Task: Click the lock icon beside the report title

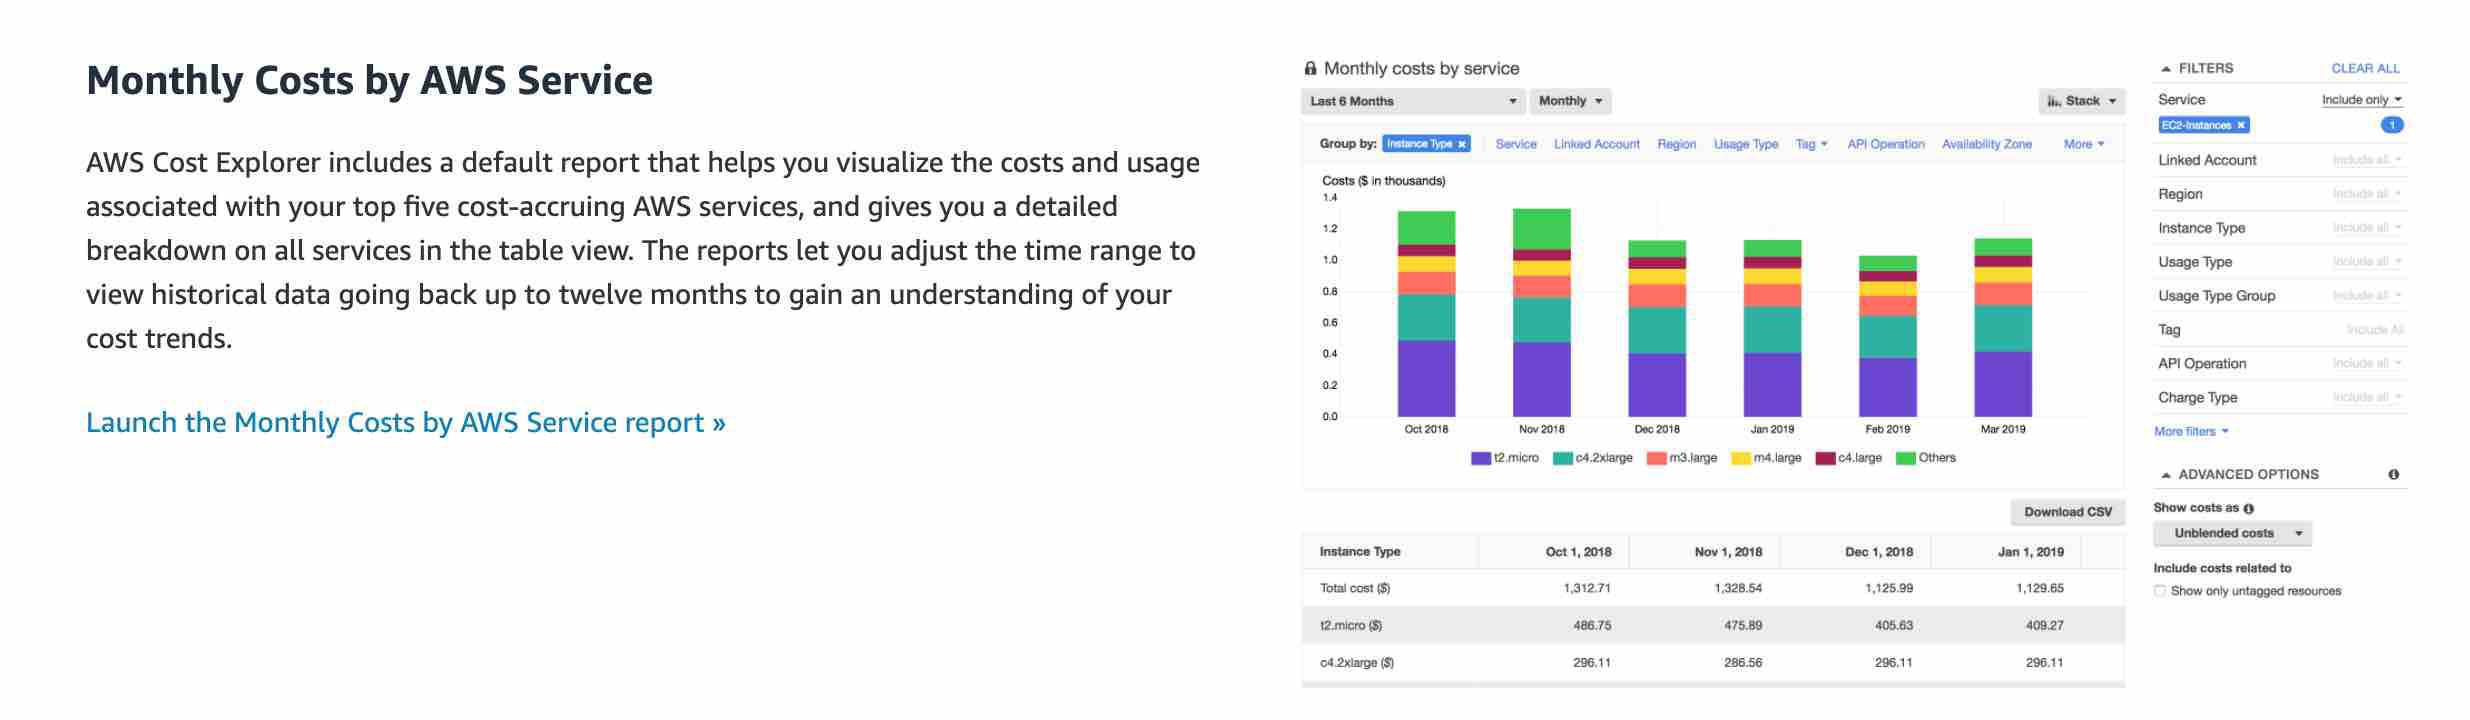Action: (1310, 68)
